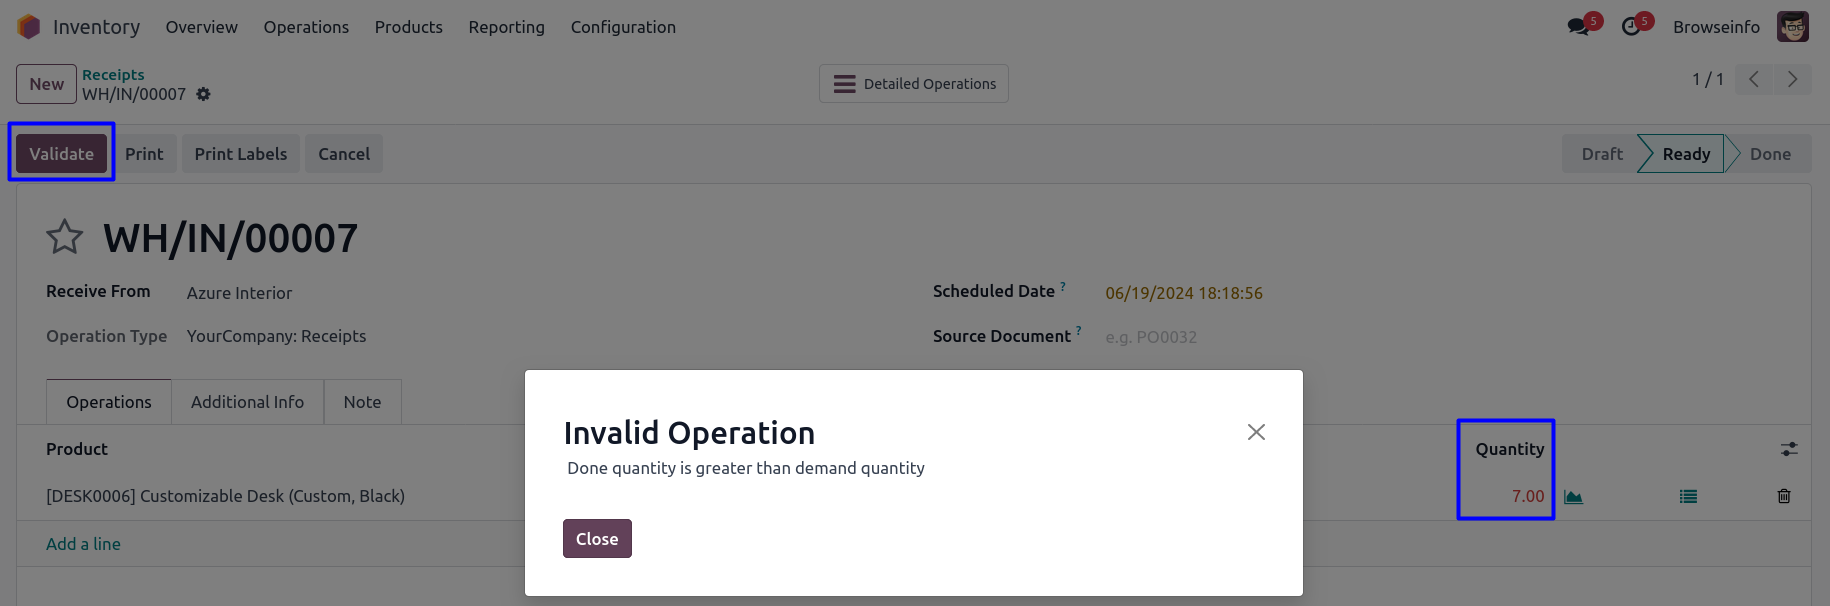The height and width of the screenshot is (606, 1830).
Task: Open the Operations menu in navbar
Action: tap(306, 27)
